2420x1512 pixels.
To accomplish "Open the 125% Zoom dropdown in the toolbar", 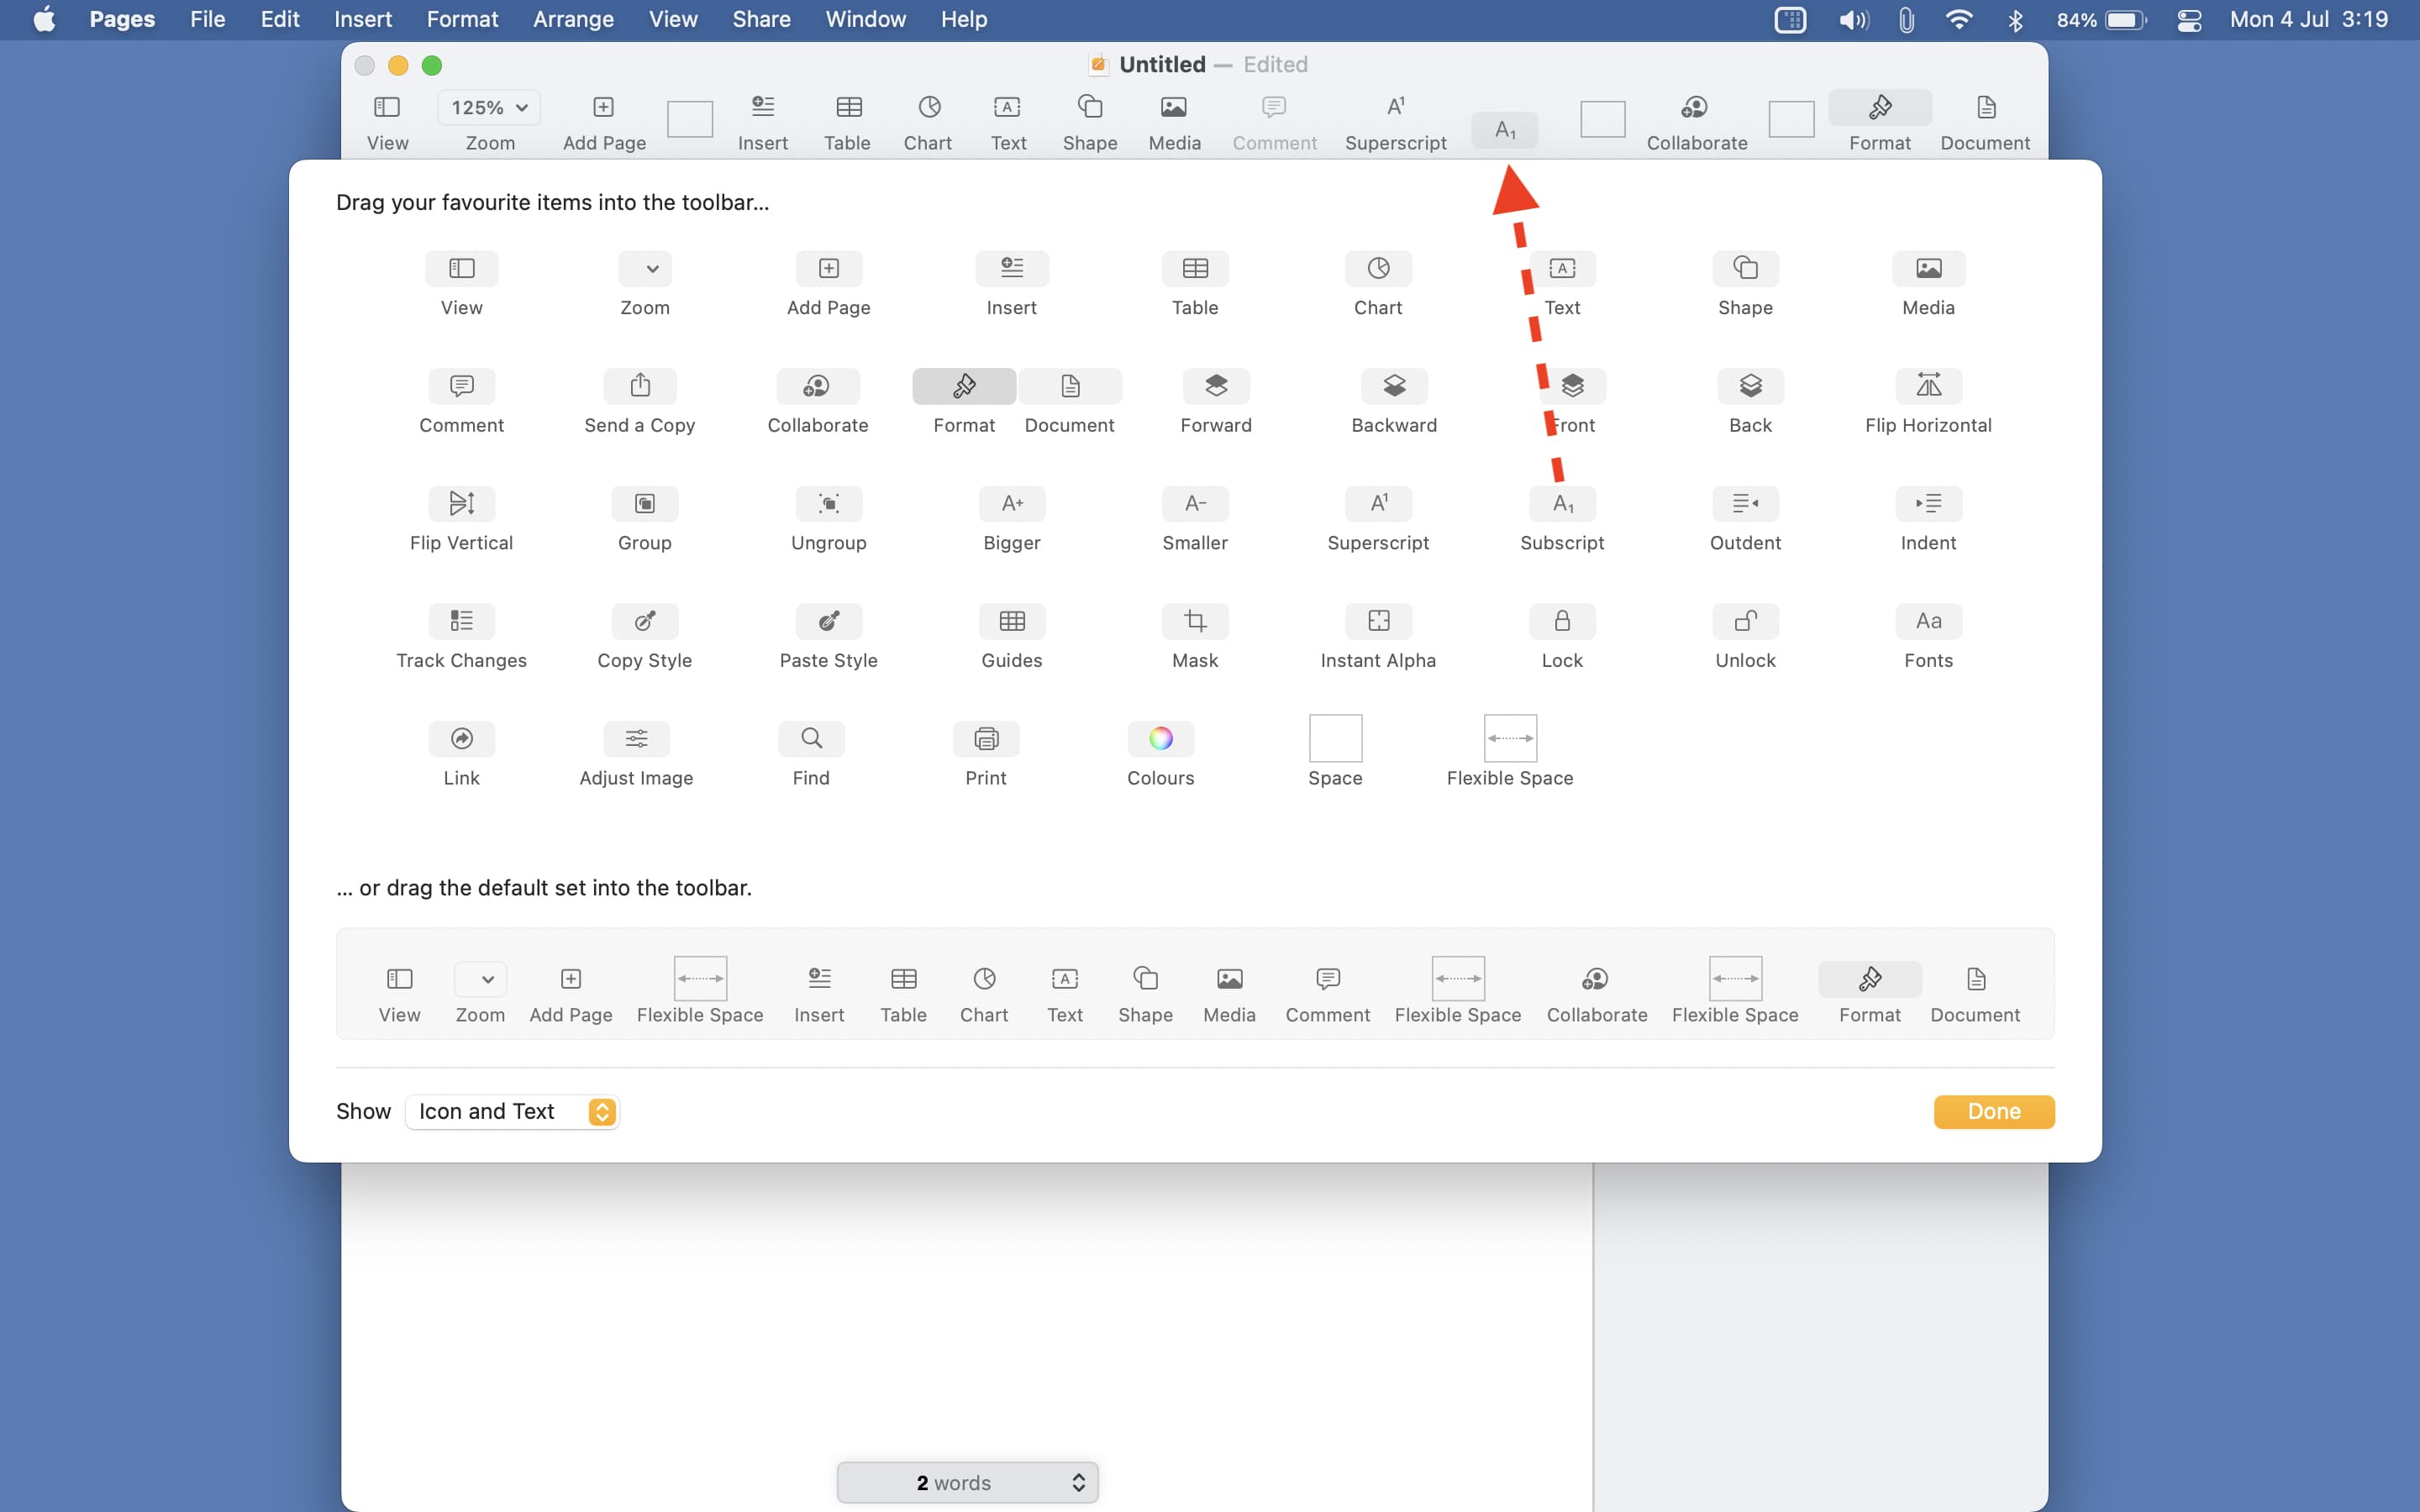I will pos(488,108).
